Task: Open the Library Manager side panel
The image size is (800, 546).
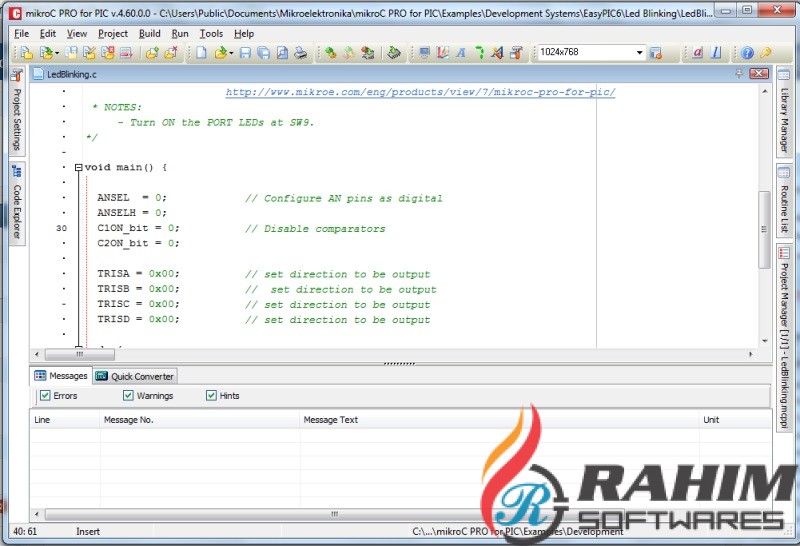Action: 784,111
